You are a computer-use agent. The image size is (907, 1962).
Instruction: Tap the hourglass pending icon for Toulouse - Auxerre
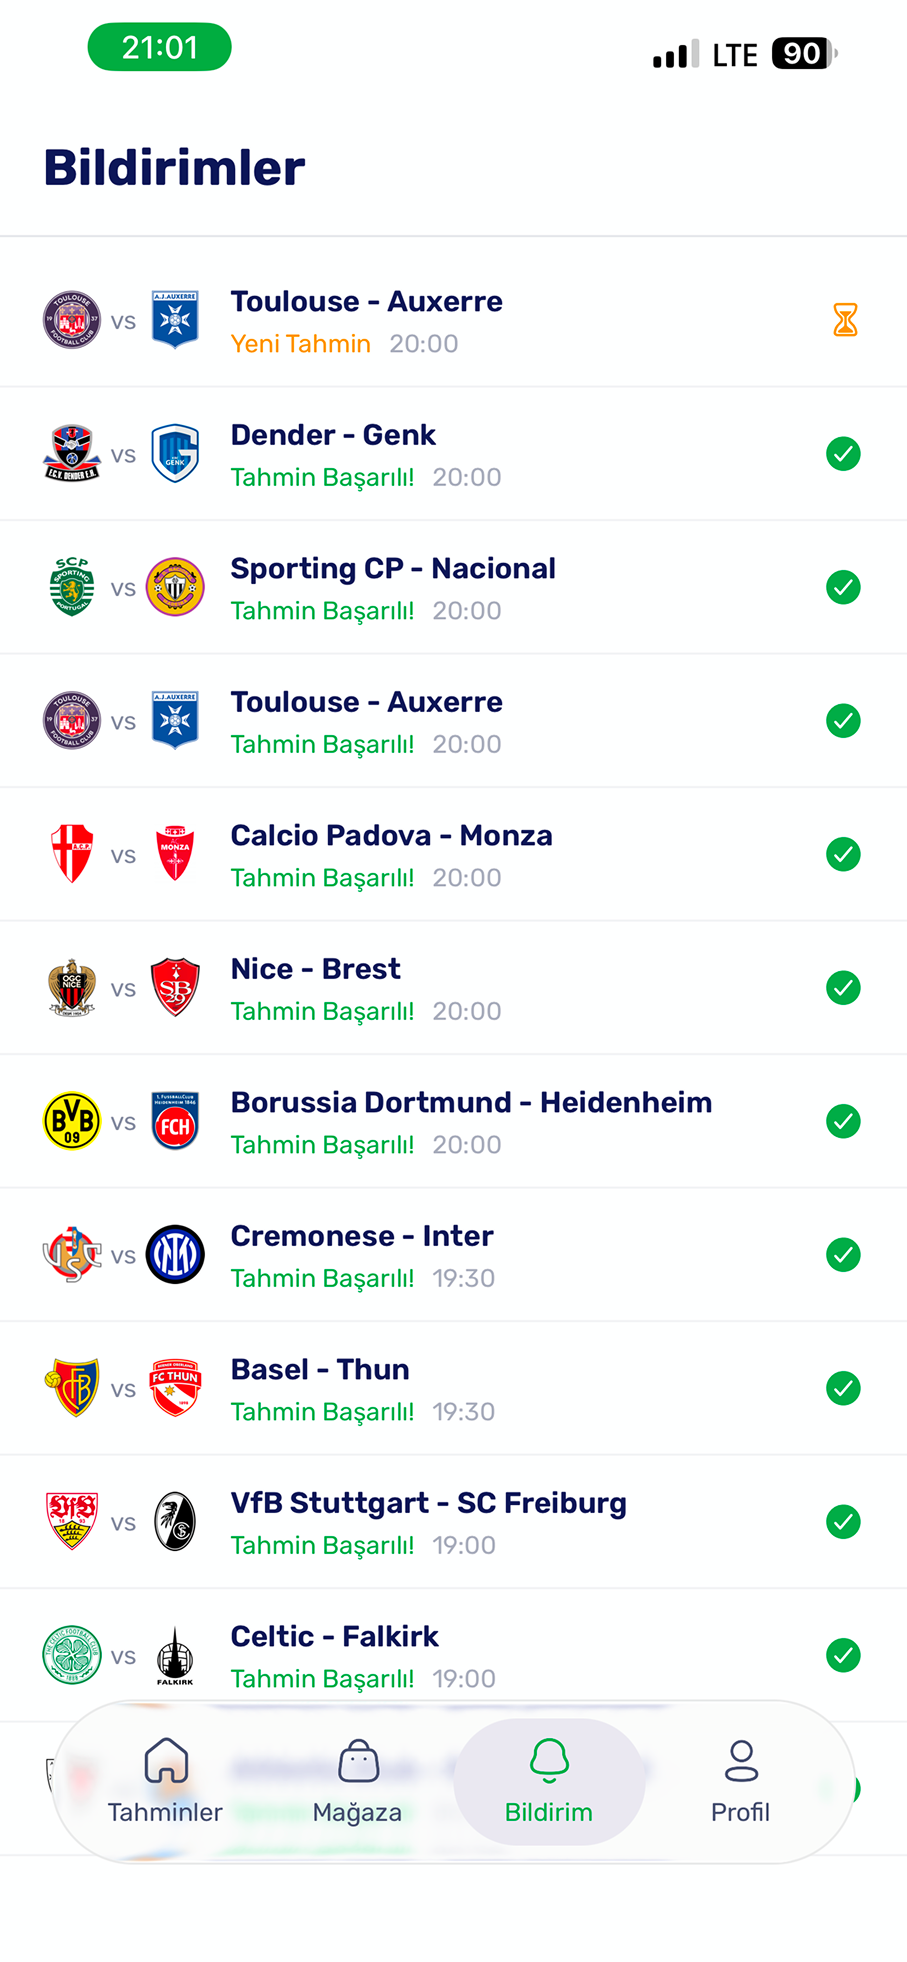845,320
